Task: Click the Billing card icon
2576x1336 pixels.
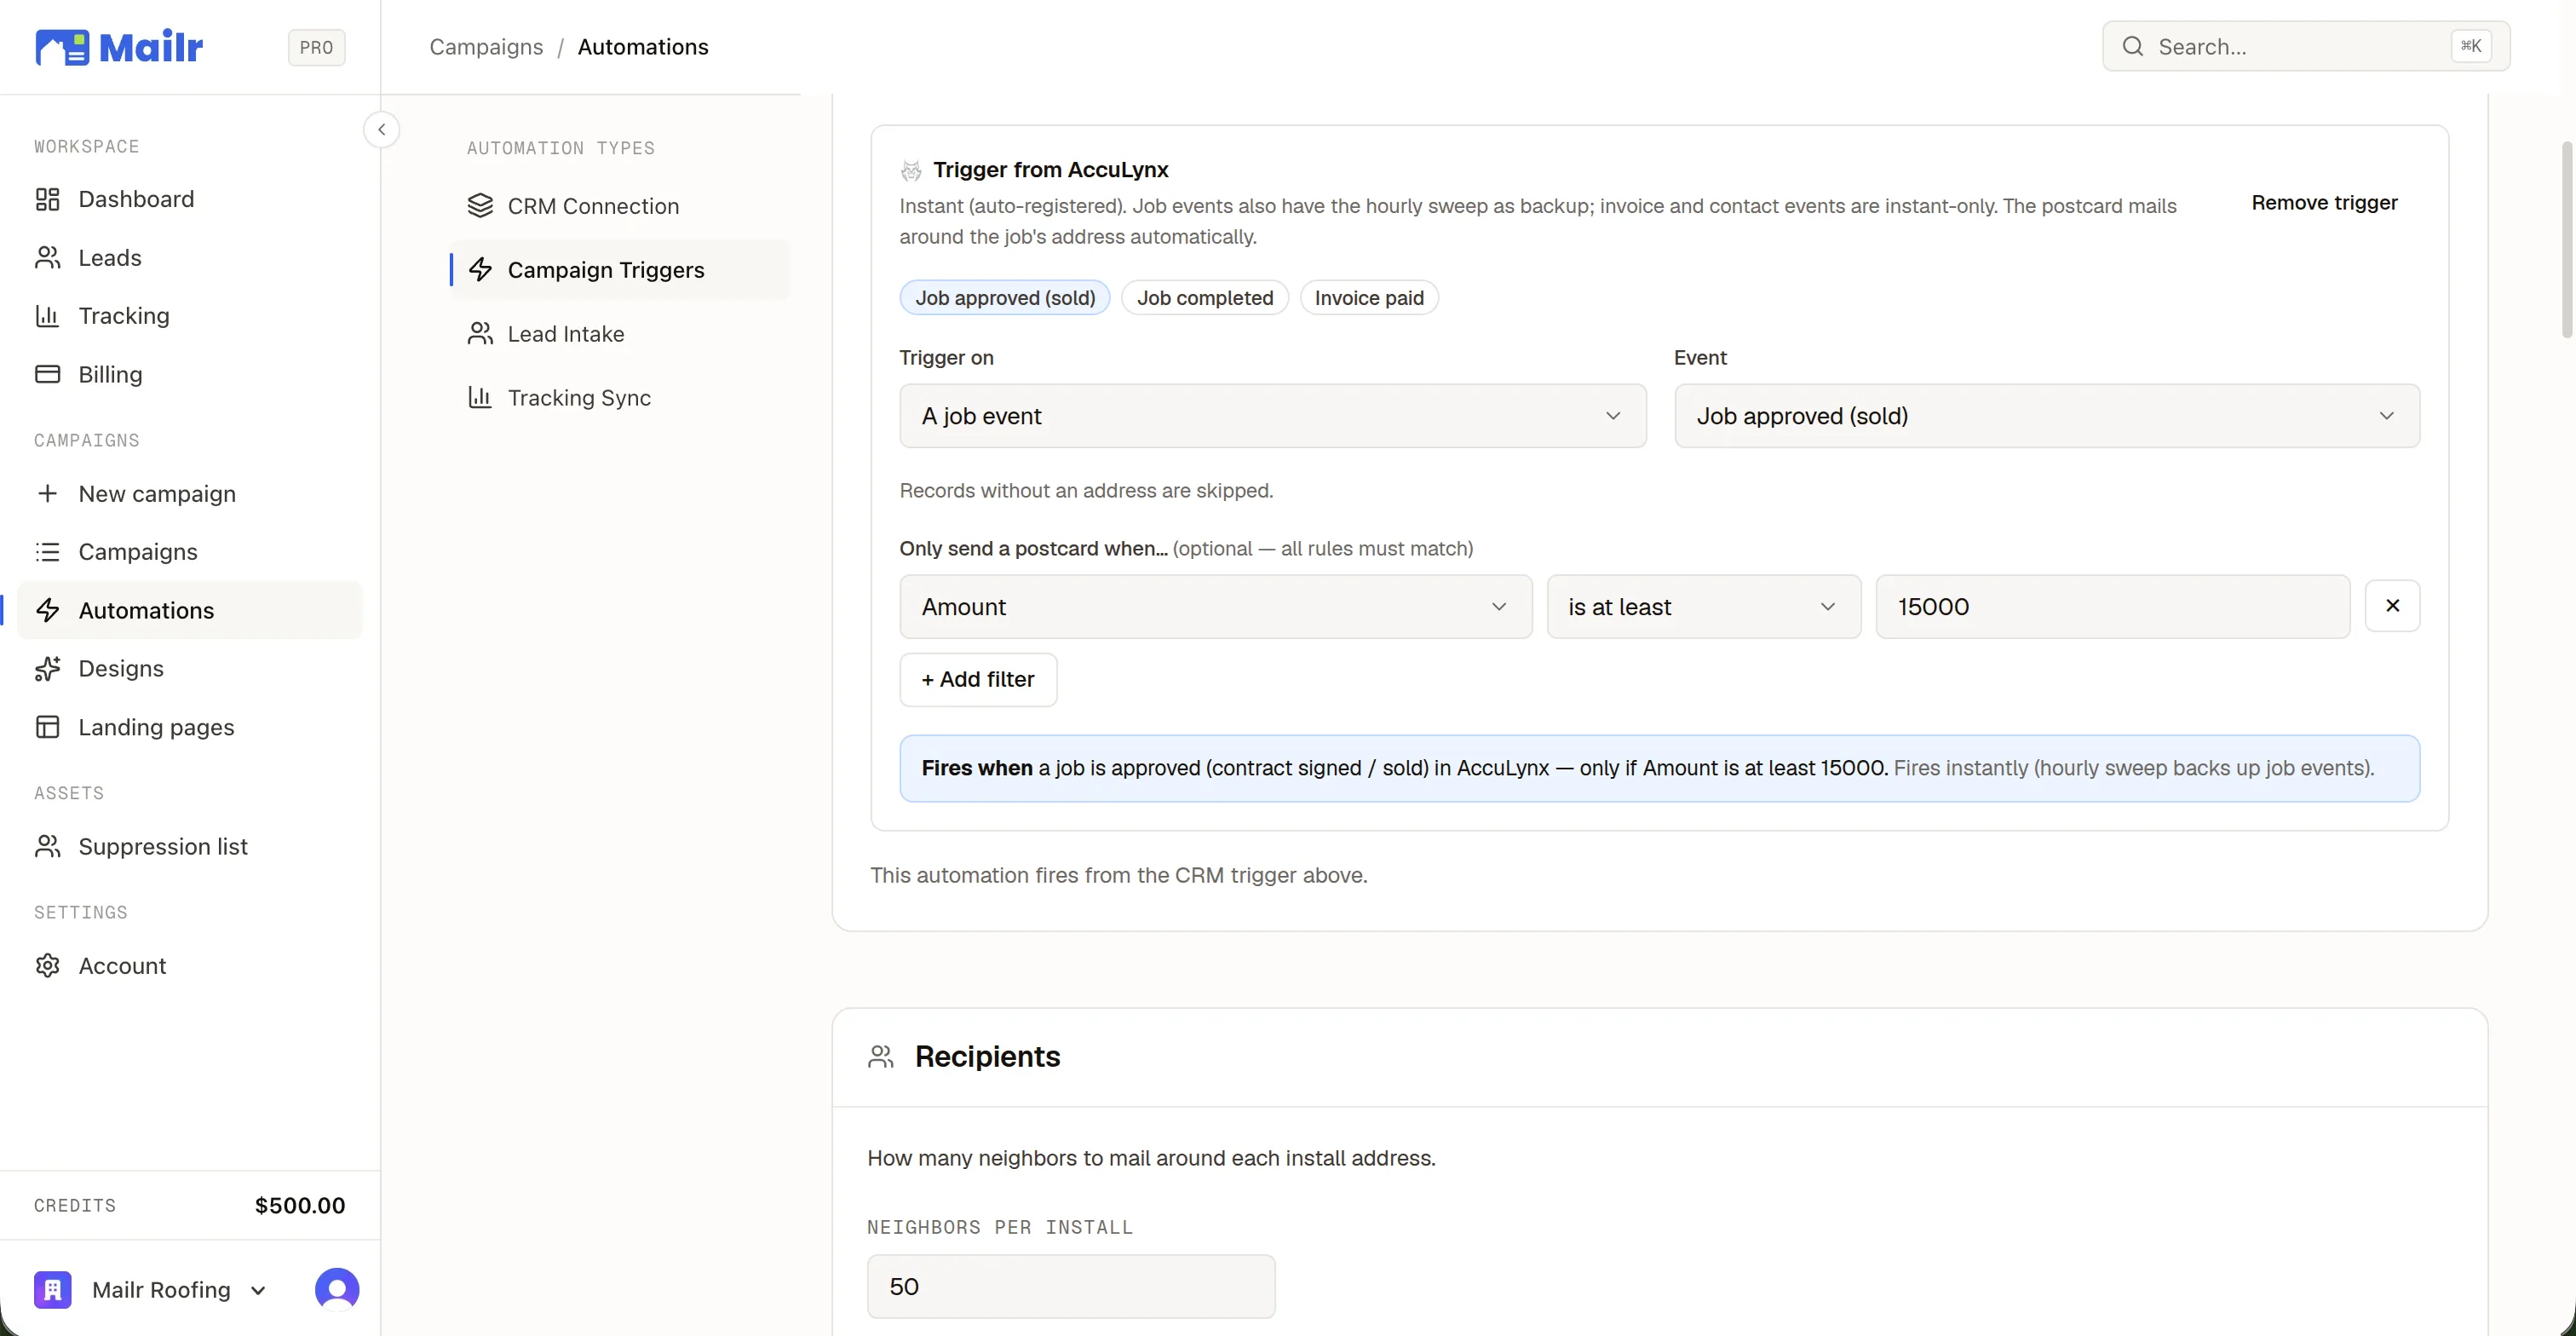Action: point(47,374)
